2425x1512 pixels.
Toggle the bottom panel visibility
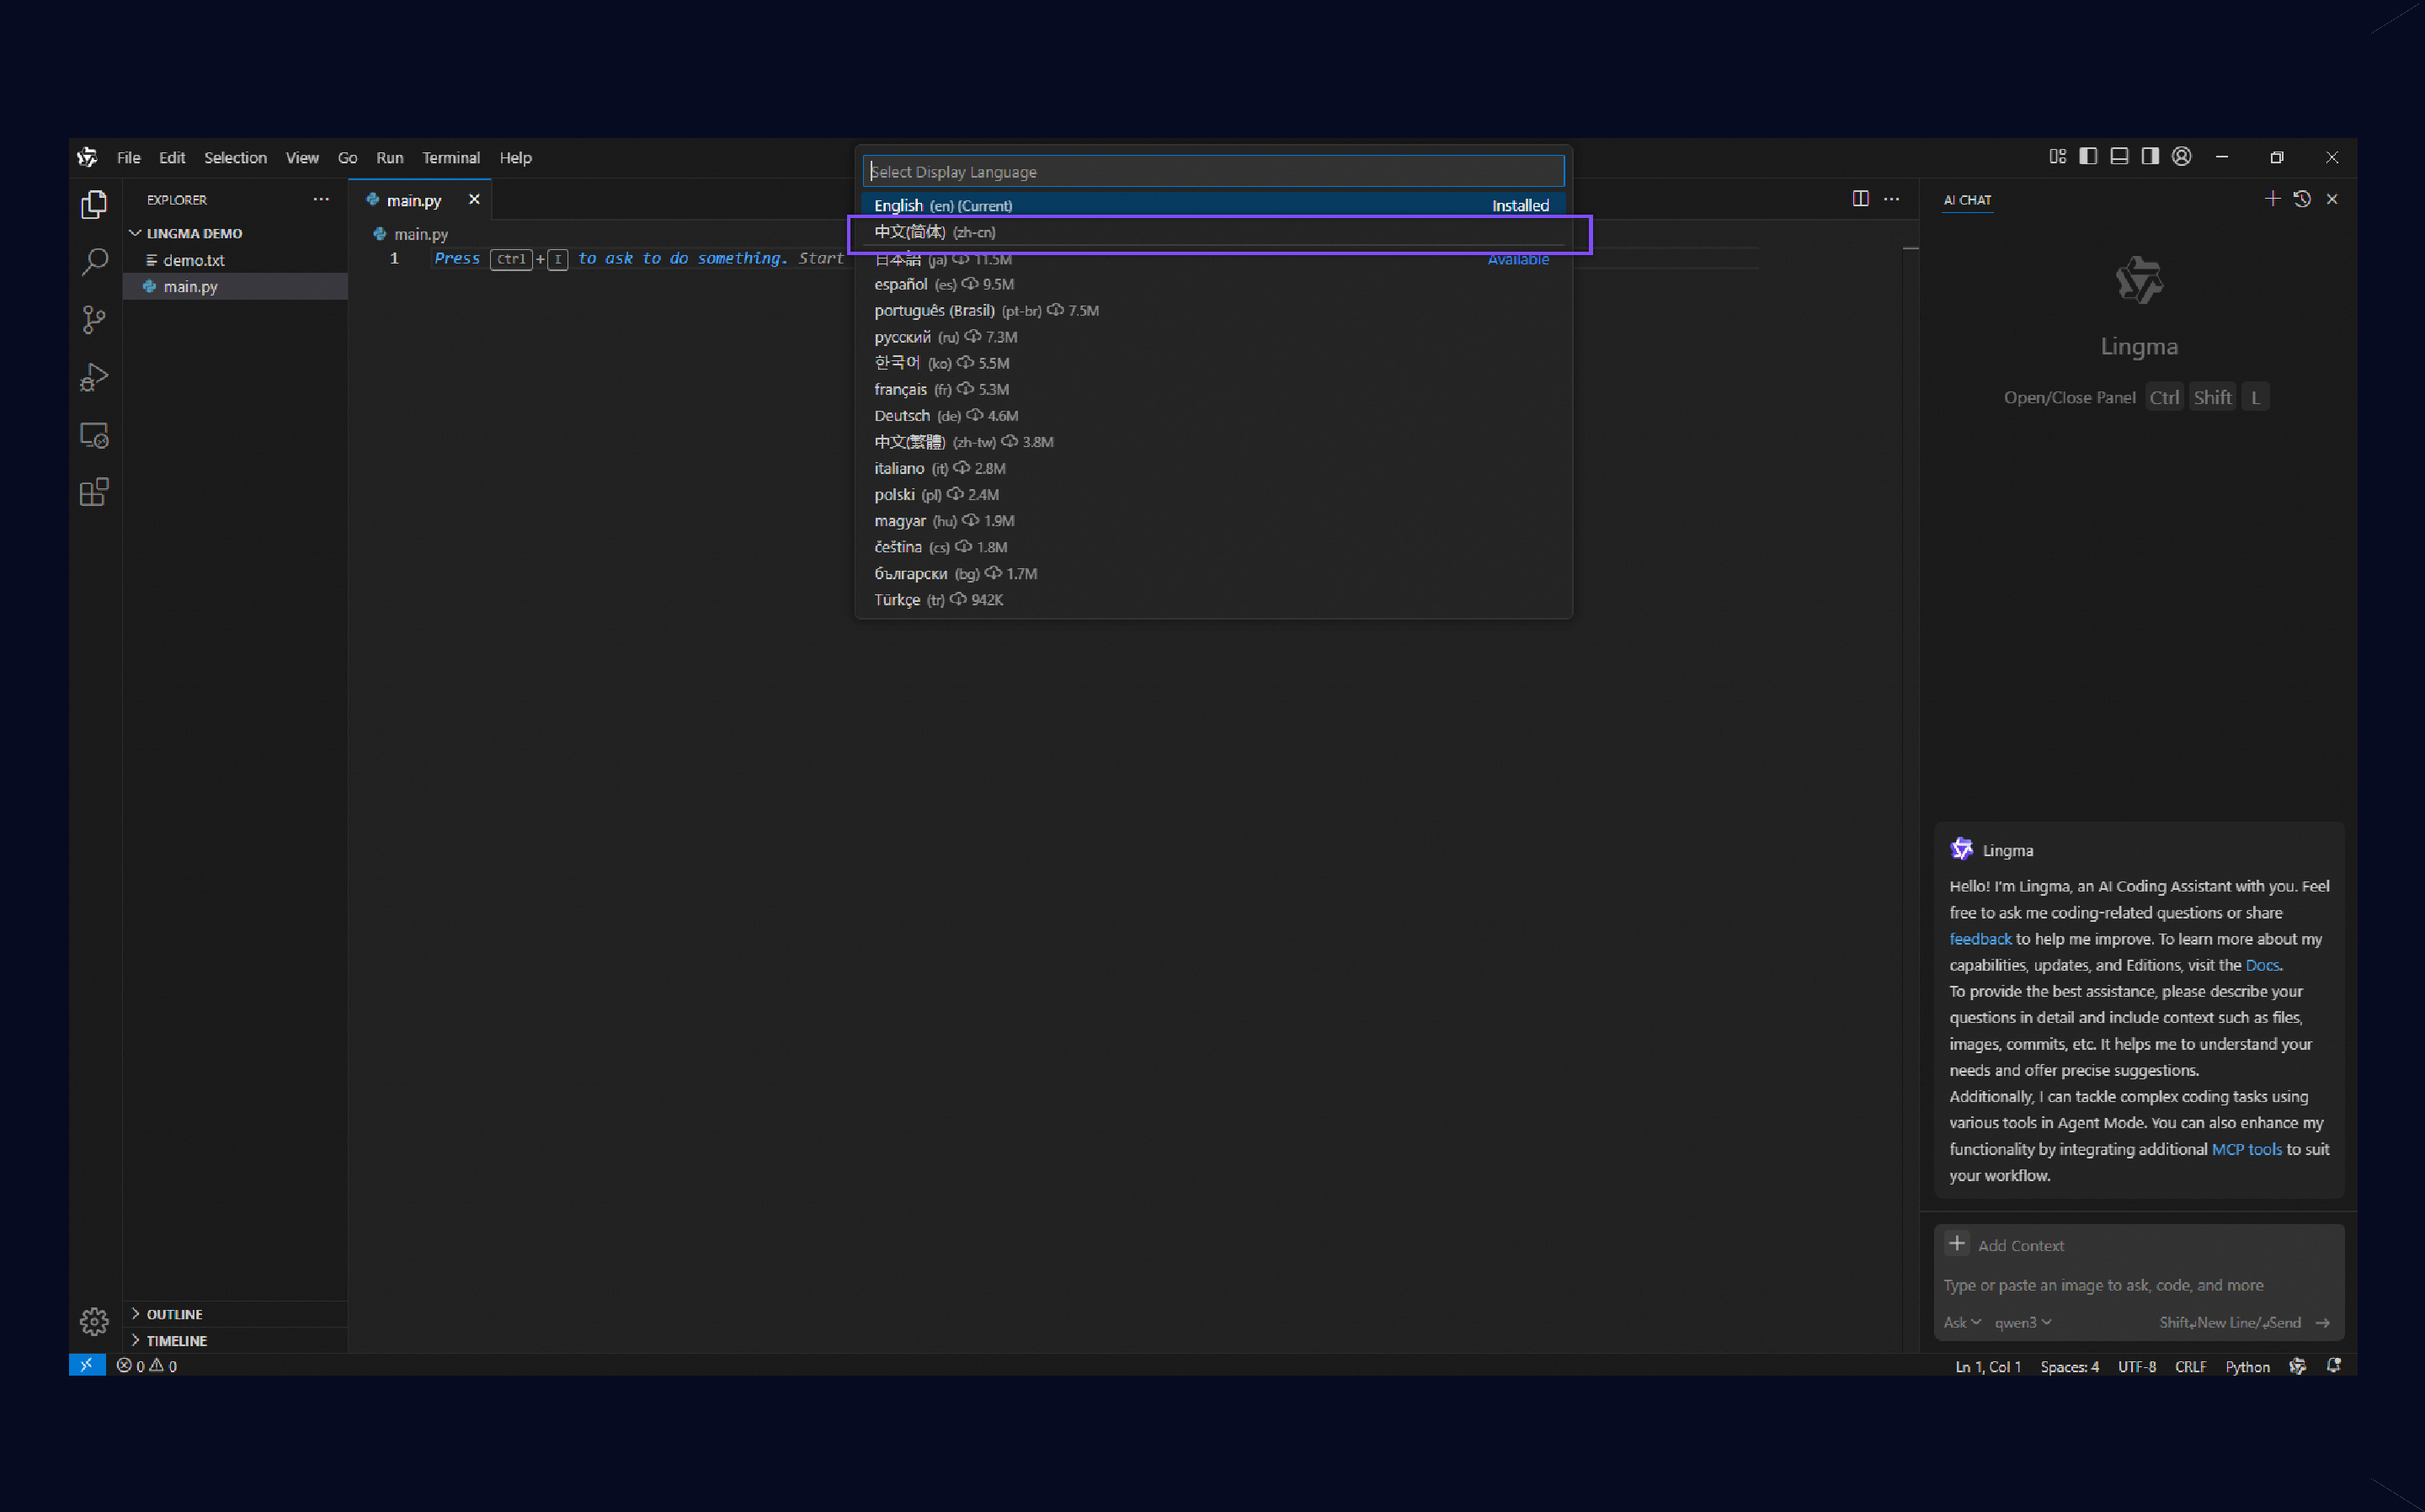[2119, 156]
